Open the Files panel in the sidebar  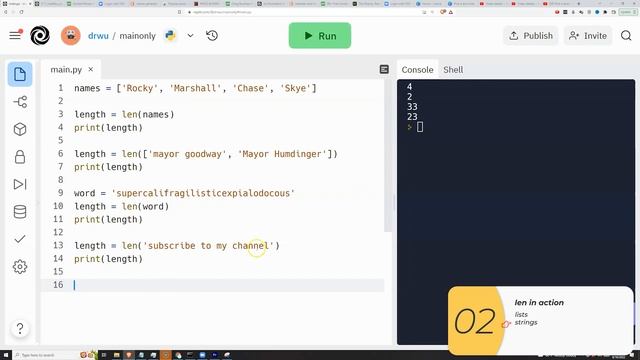[20, 74]
